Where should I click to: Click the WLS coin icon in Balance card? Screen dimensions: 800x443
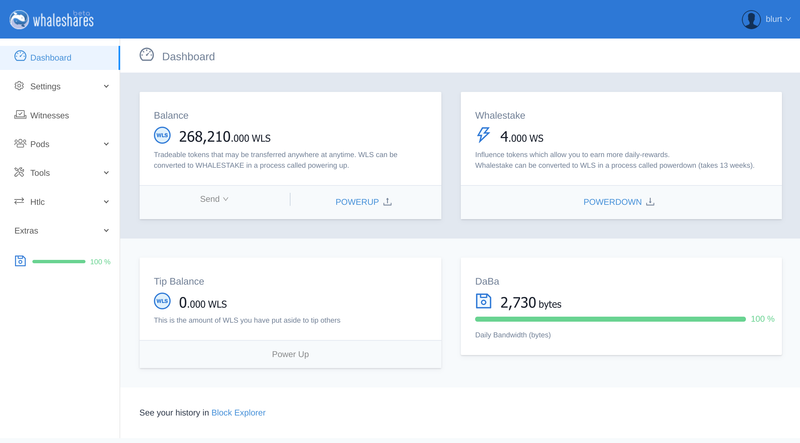162,136
